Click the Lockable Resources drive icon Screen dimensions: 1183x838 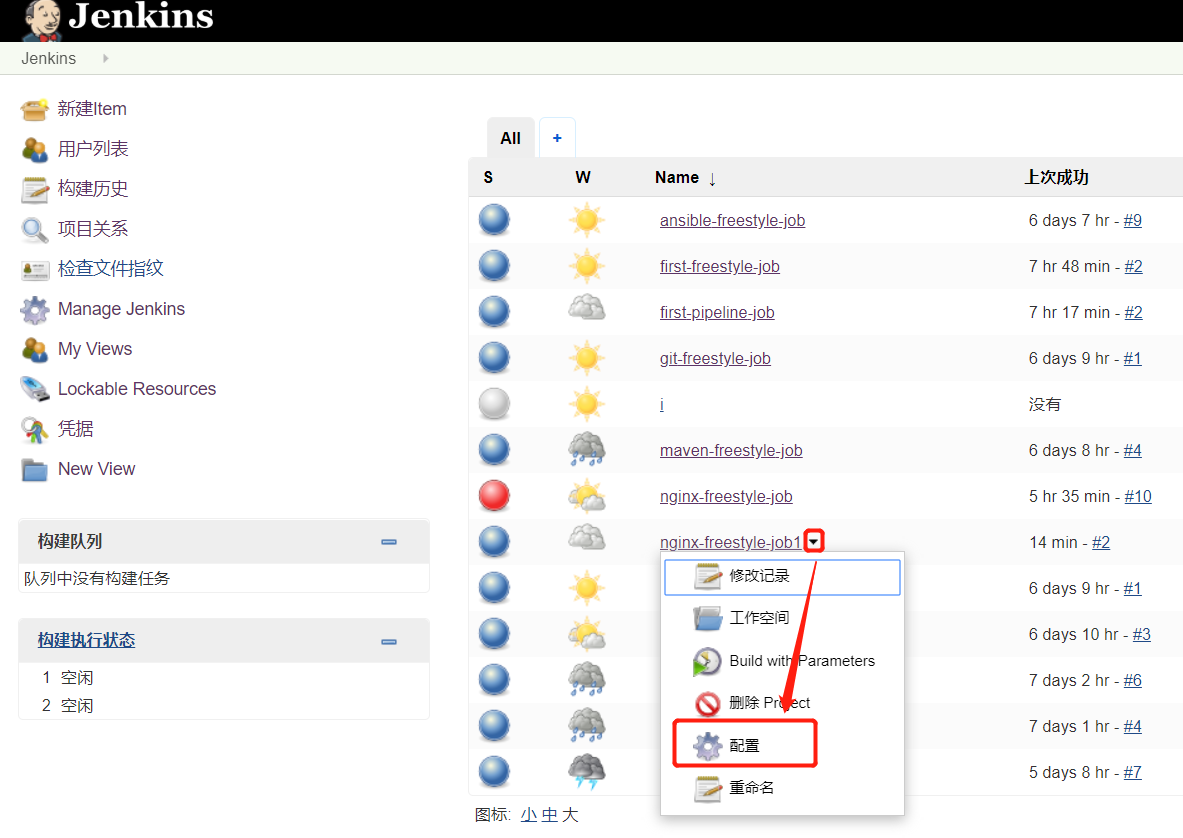[x=35, y=389]
